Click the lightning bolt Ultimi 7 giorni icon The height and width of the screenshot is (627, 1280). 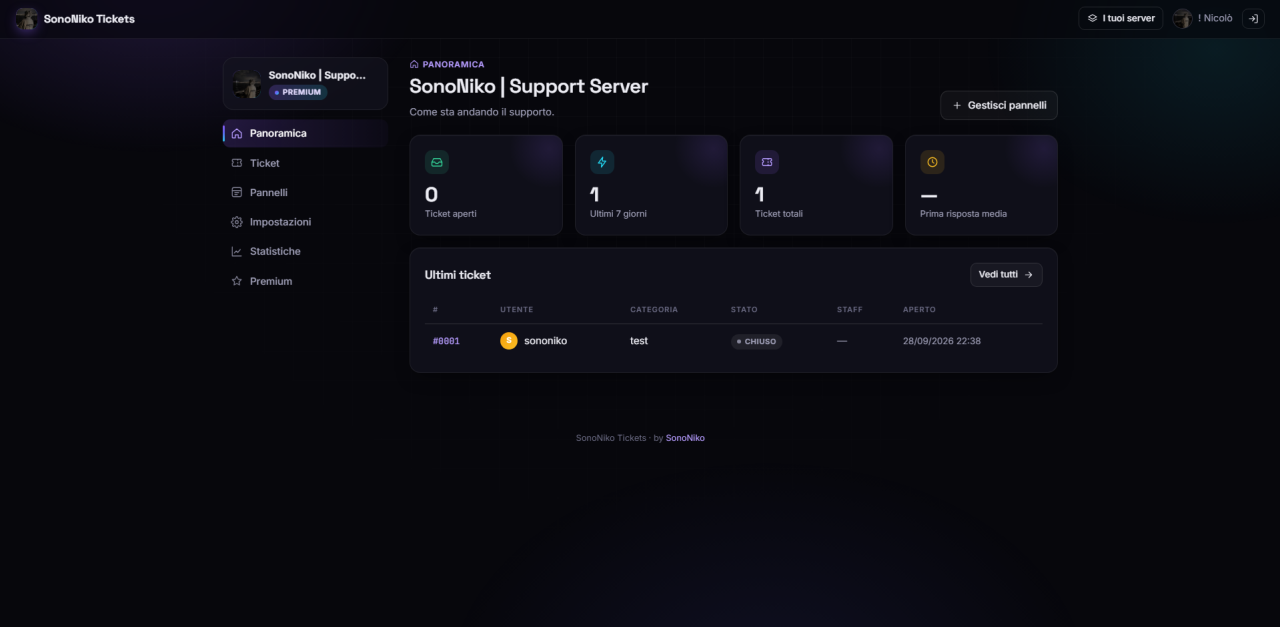[x=602, y=162]
